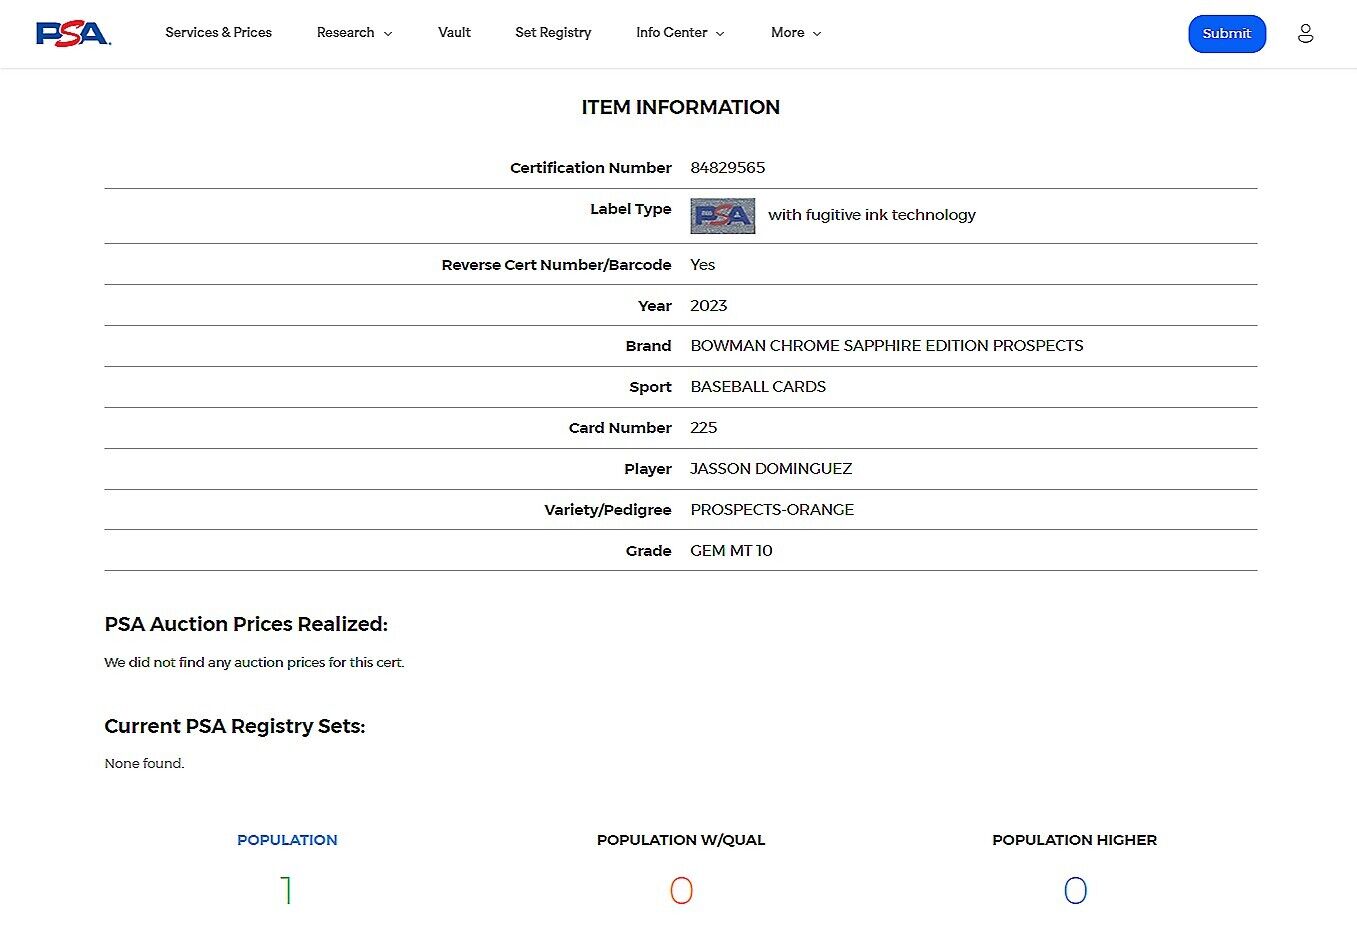Click the PSA label type thumbnail image
The width and height of the screenshot is (1357, 928).
[x=722, y=215]
